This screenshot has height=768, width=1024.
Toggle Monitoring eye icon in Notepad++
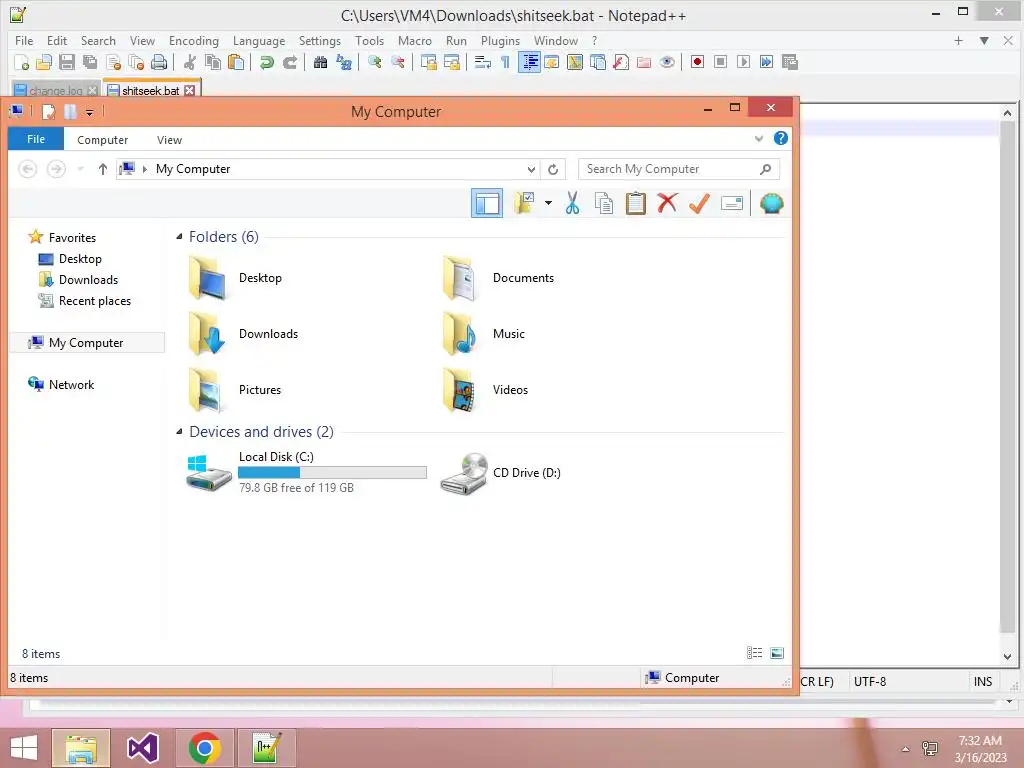(667, 62)
